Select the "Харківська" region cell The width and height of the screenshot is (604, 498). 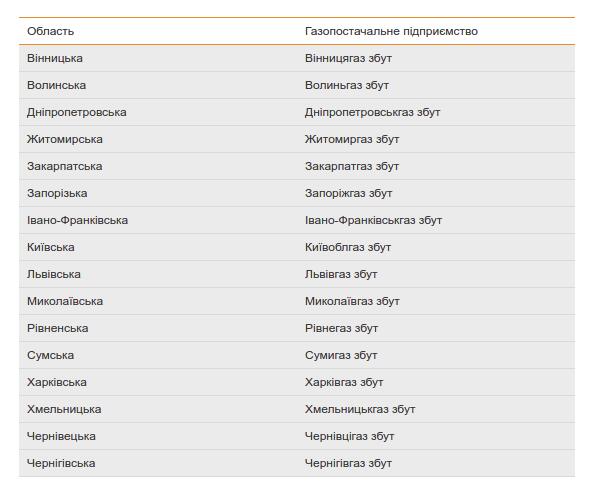pyautogui.click(x=57, y=382)
